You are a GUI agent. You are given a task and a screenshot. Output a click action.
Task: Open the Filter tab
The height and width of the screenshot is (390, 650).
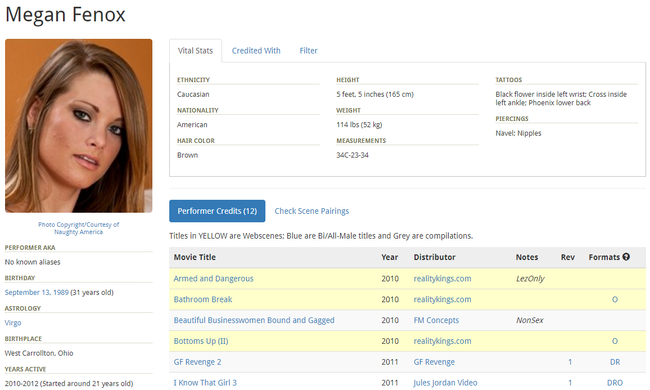[308, 51]
